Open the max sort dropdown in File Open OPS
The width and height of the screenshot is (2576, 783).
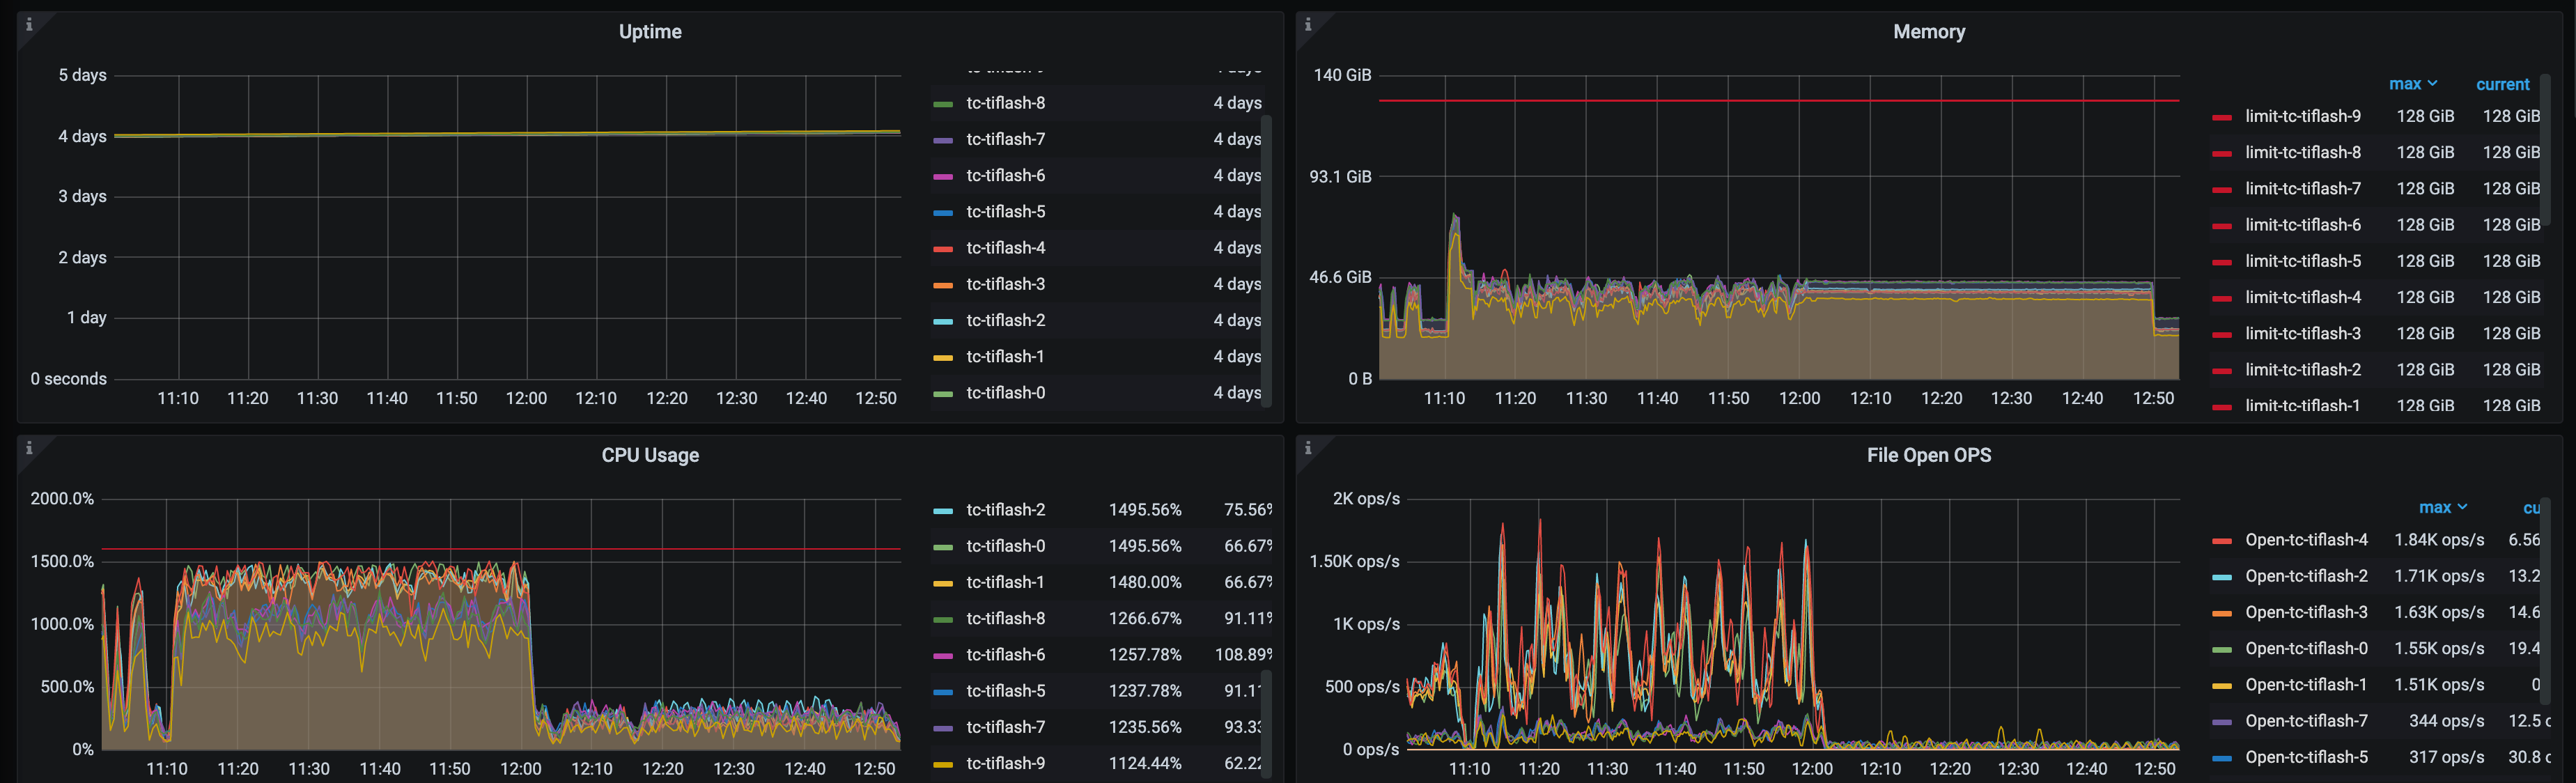(2443, 507)
